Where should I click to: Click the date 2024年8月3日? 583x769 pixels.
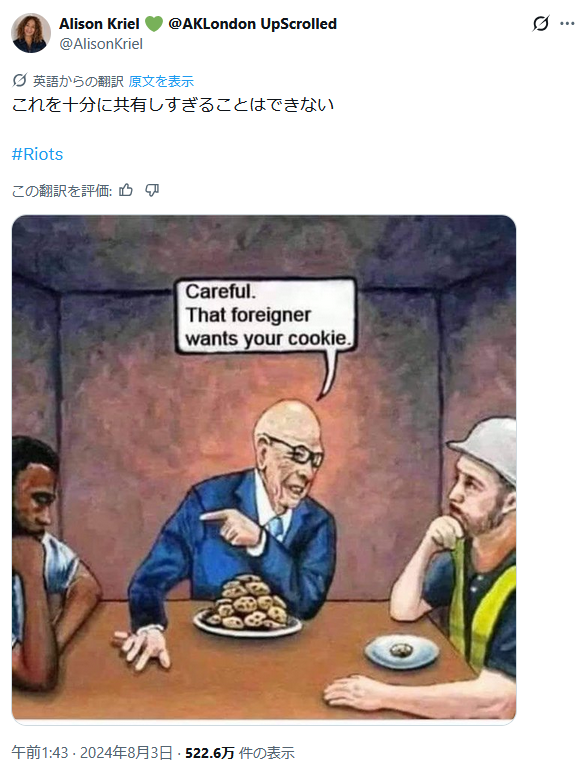126,752
